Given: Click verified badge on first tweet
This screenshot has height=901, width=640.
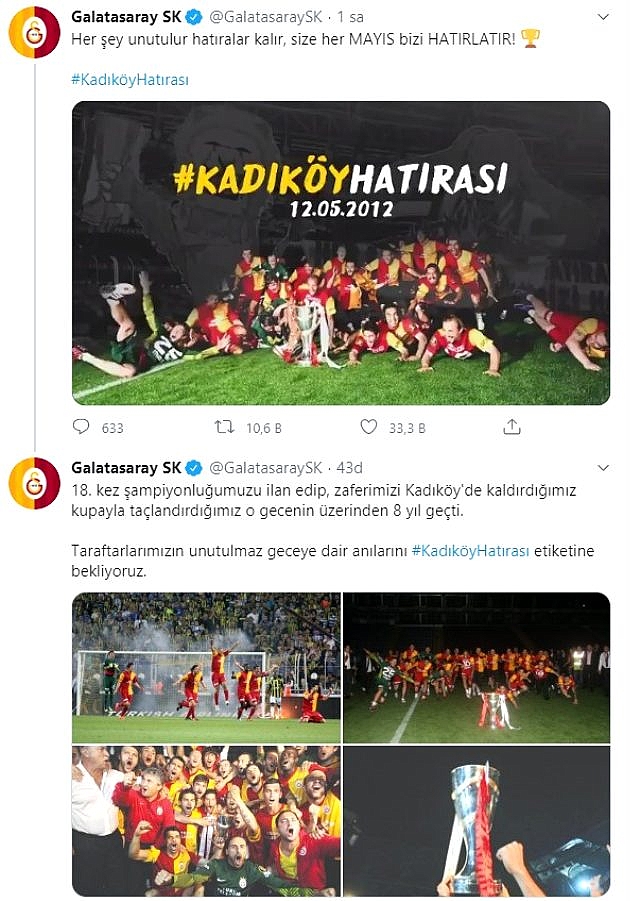Looking at the screenshot, I should point(194,17).
